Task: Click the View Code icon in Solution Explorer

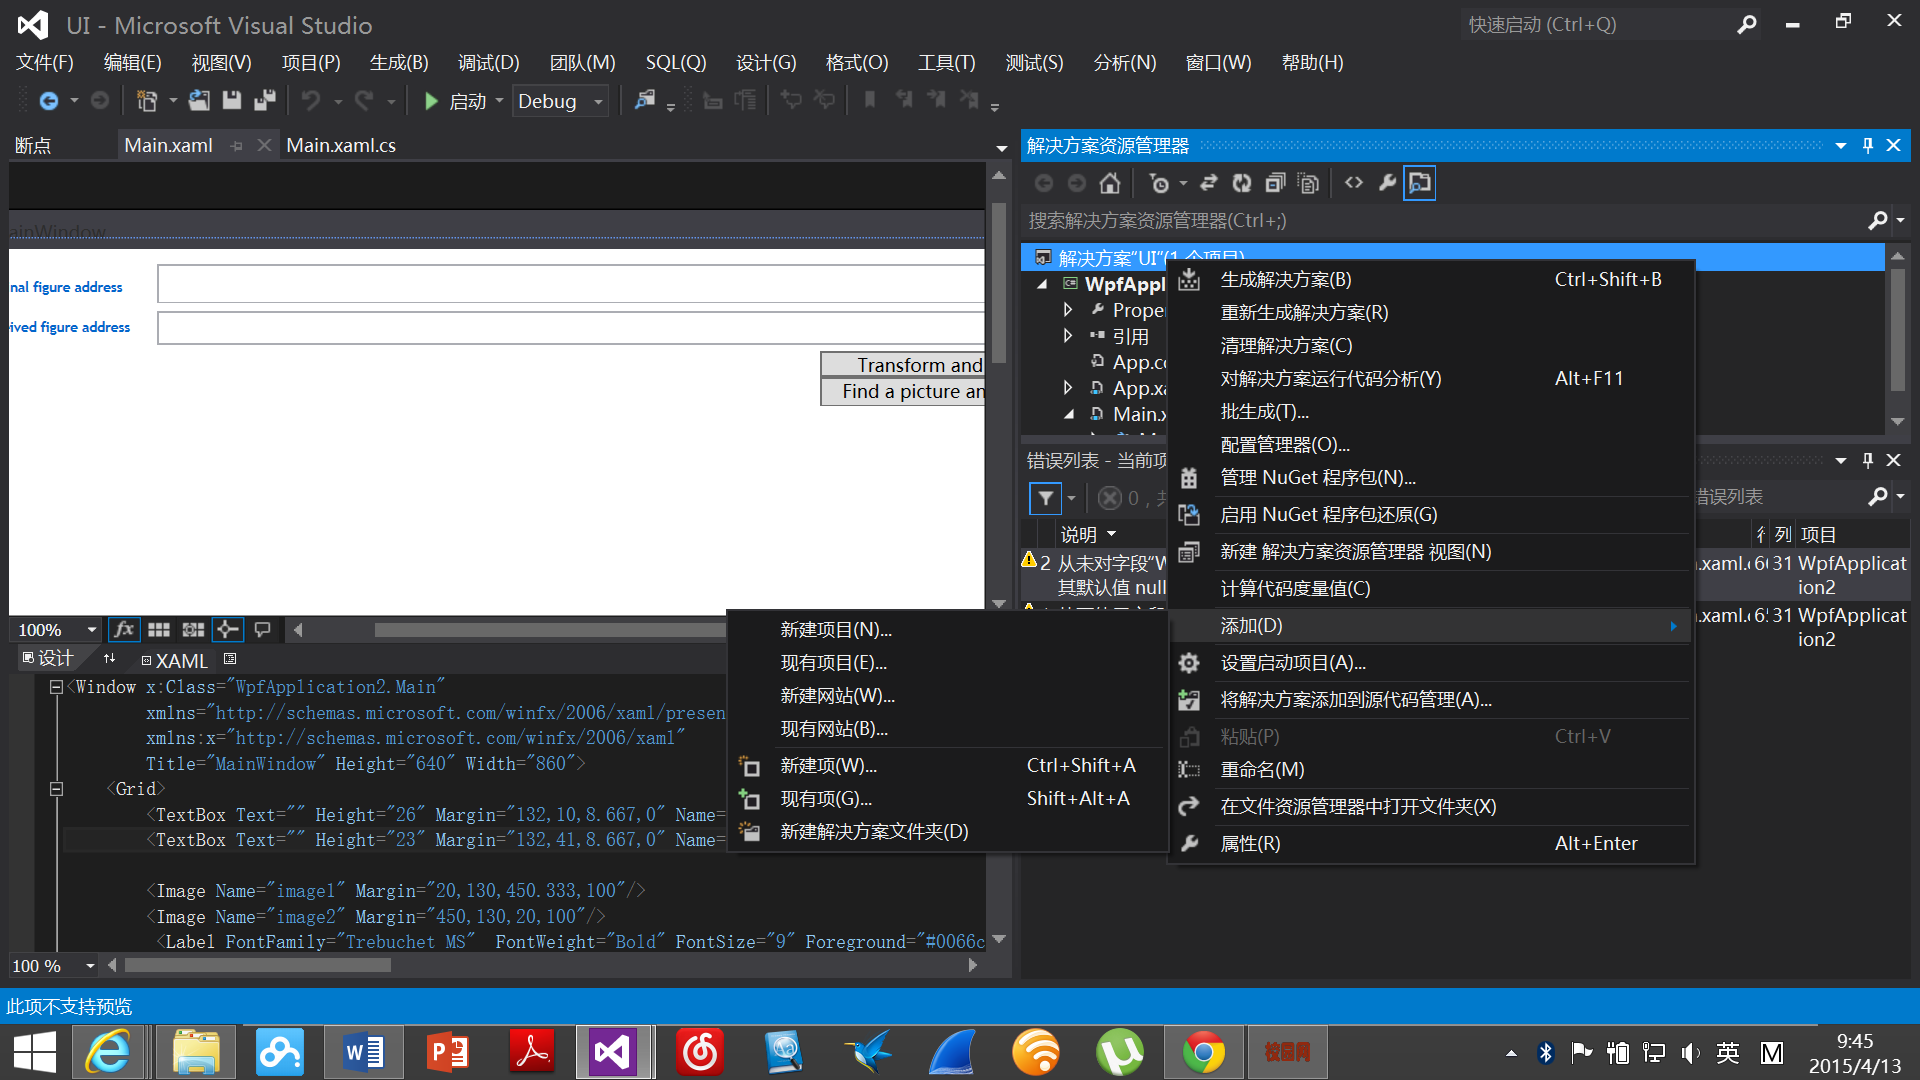Action: [x=1354, y=183]
